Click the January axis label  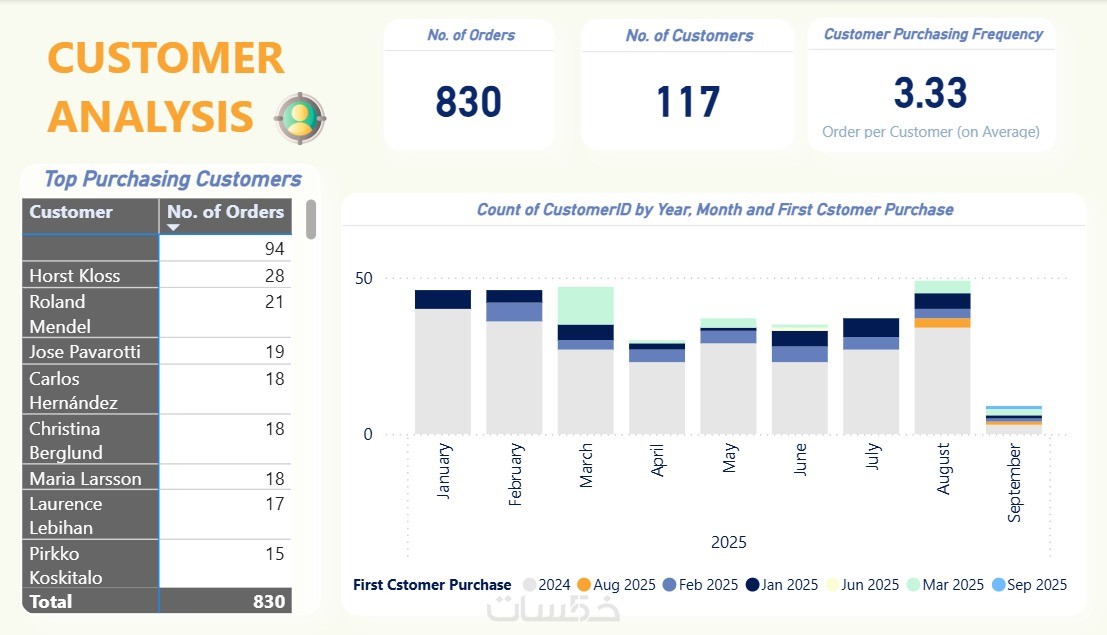point(443,470)
